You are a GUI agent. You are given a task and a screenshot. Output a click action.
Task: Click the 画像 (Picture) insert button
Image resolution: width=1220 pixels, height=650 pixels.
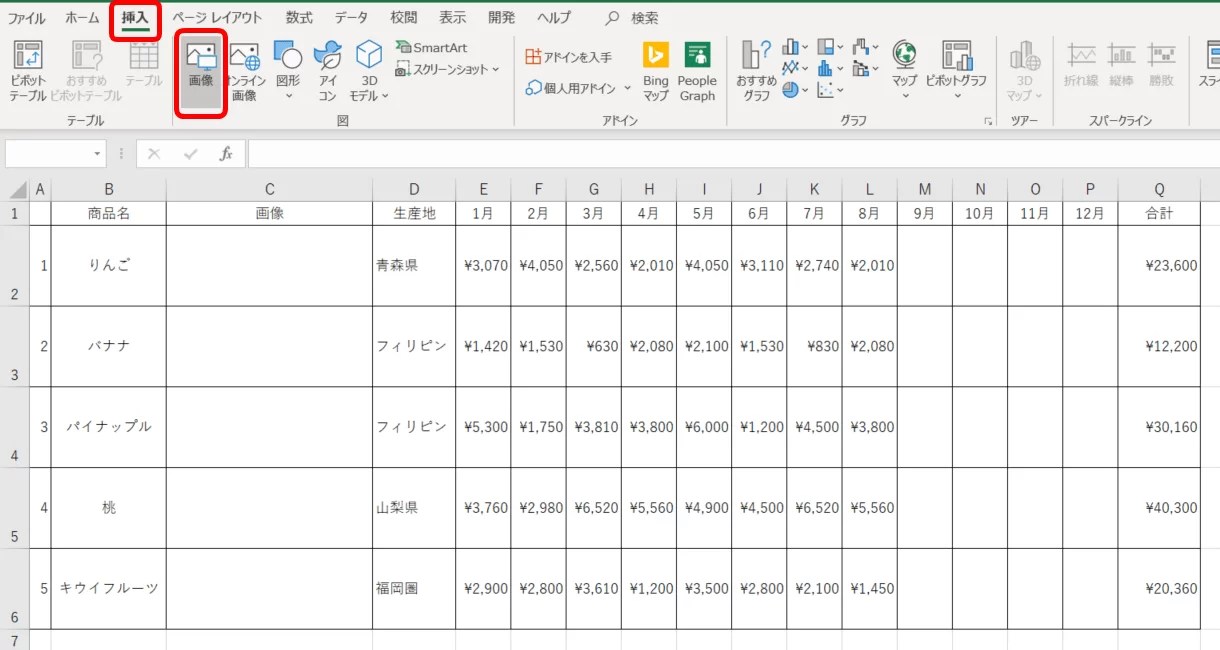coord(201,72)
